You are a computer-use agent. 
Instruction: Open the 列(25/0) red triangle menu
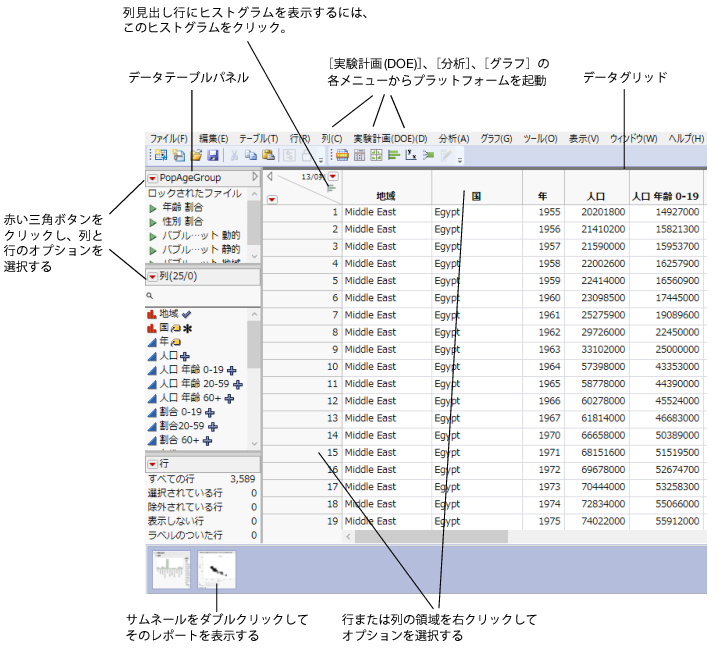click(153, 276)
